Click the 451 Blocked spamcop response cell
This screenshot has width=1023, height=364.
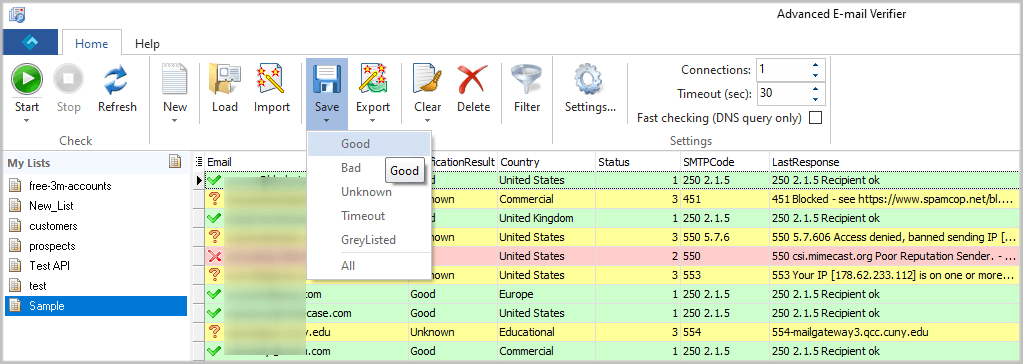(x=895, y=199)
